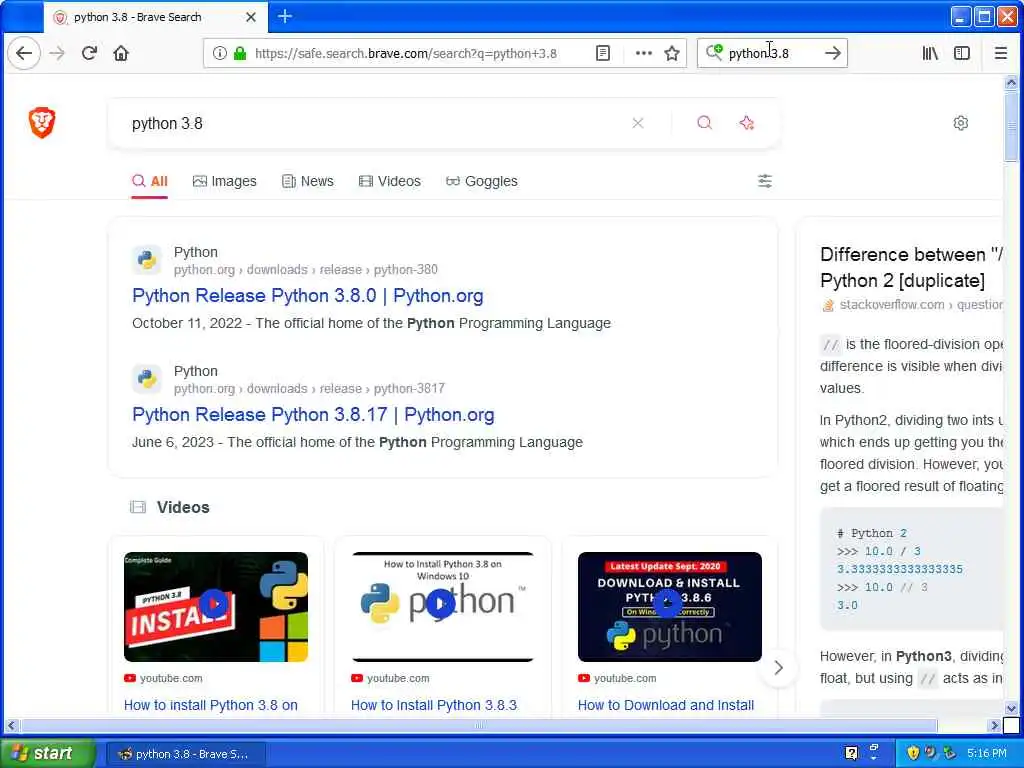The width and height of the screenshot is (1024, 768).
Task: Submit search bar query with arrow
Action: coord(833,53)
